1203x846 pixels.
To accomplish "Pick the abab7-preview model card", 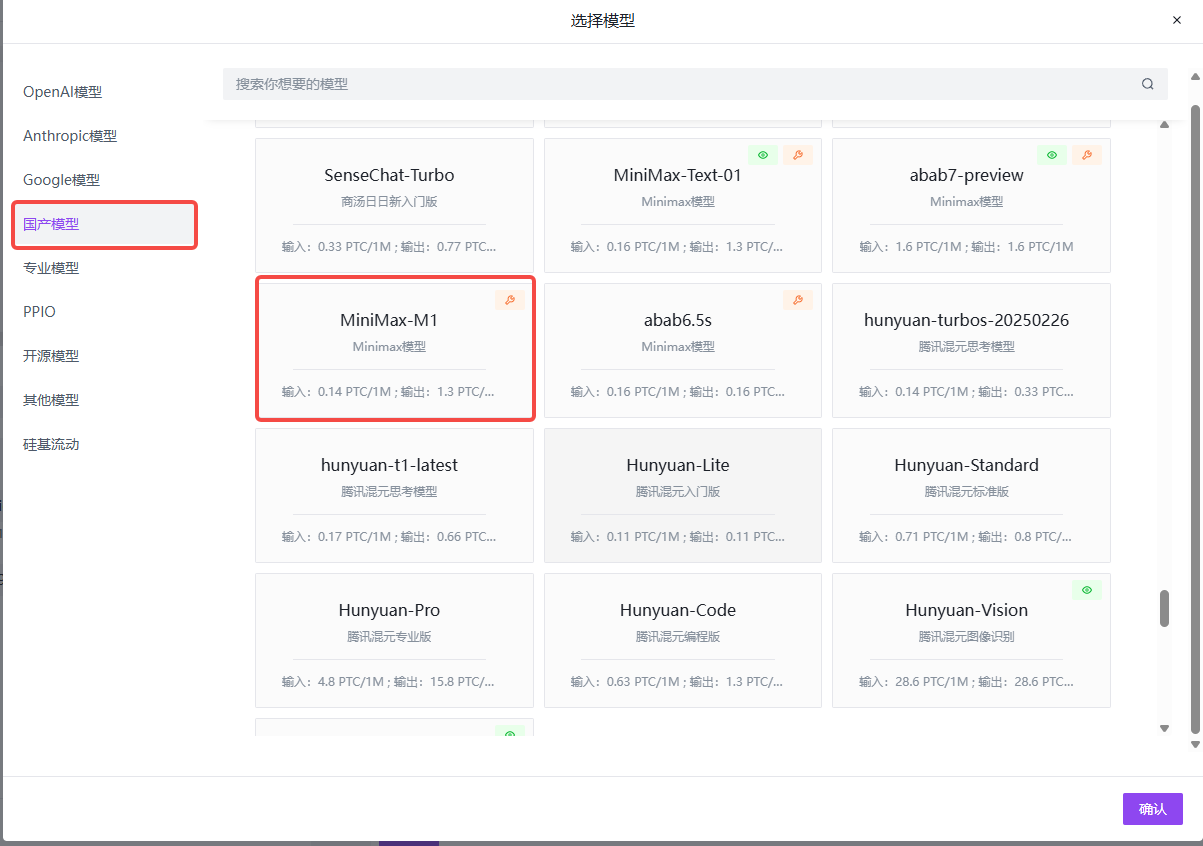I will [971, 205].
